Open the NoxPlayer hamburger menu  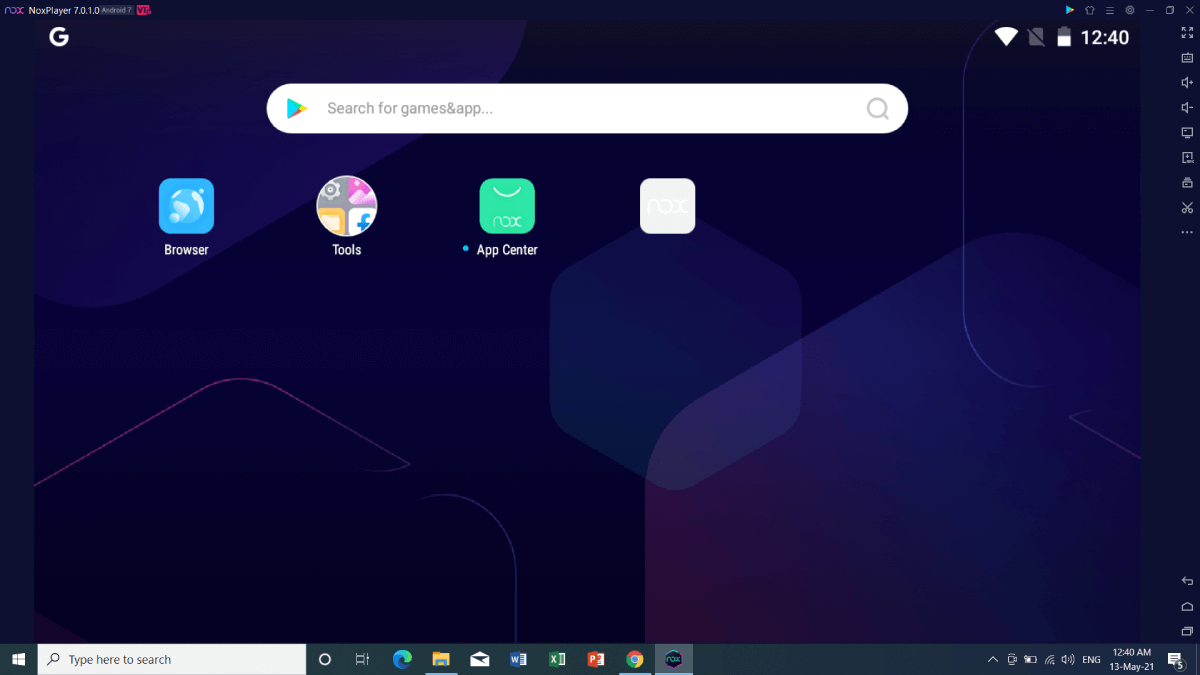click(1109, 10)
